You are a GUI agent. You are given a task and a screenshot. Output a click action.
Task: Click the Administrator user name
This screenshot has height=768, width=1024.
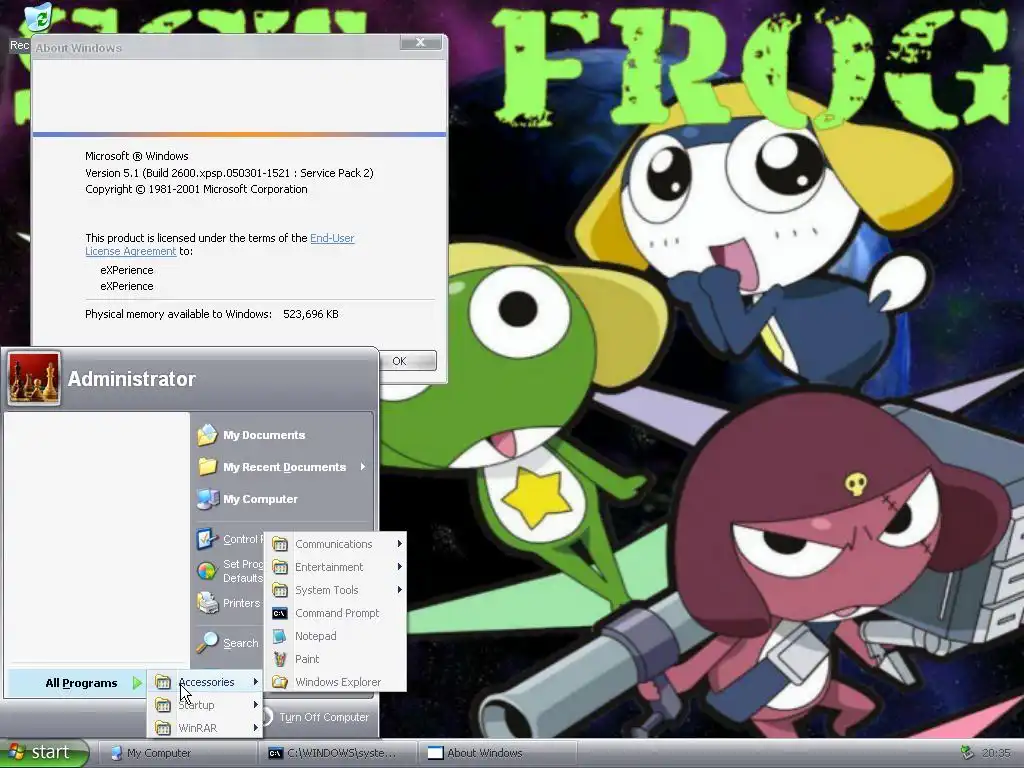pyautogui.click(x=131, y=379)
